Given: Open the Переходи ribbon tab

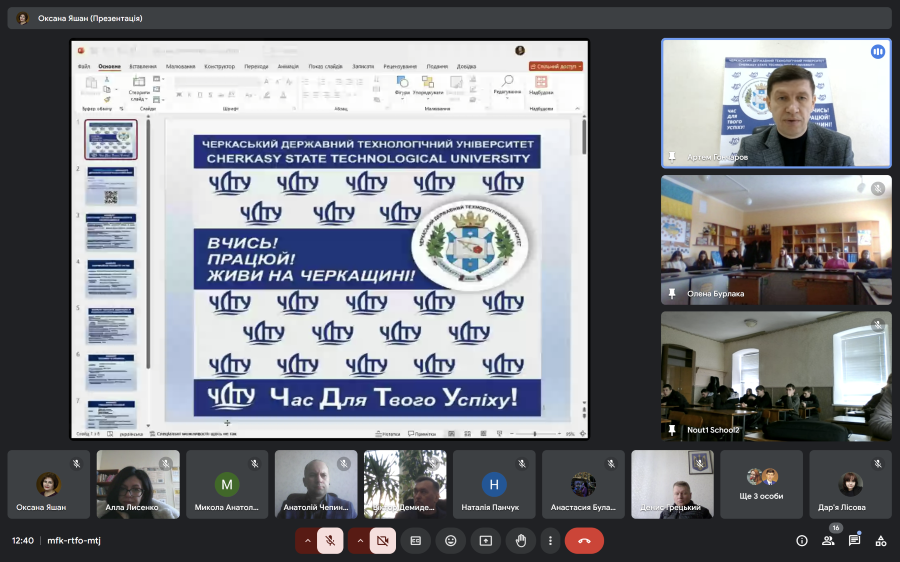Looking at the screenshot, I should tap(256, 67).
